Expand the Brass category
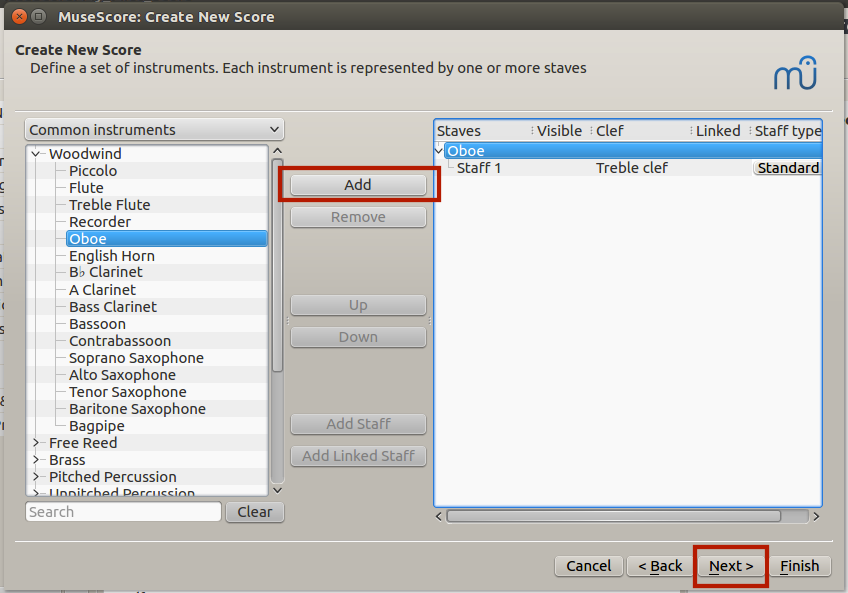 (36, 460)
